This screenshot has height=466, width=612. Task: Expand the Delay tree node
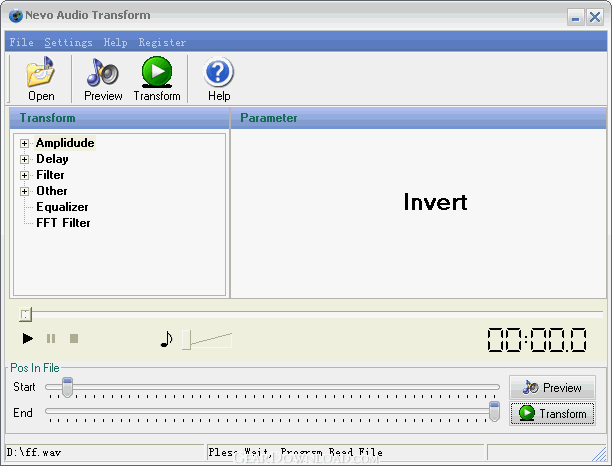(x=24, y=159)
